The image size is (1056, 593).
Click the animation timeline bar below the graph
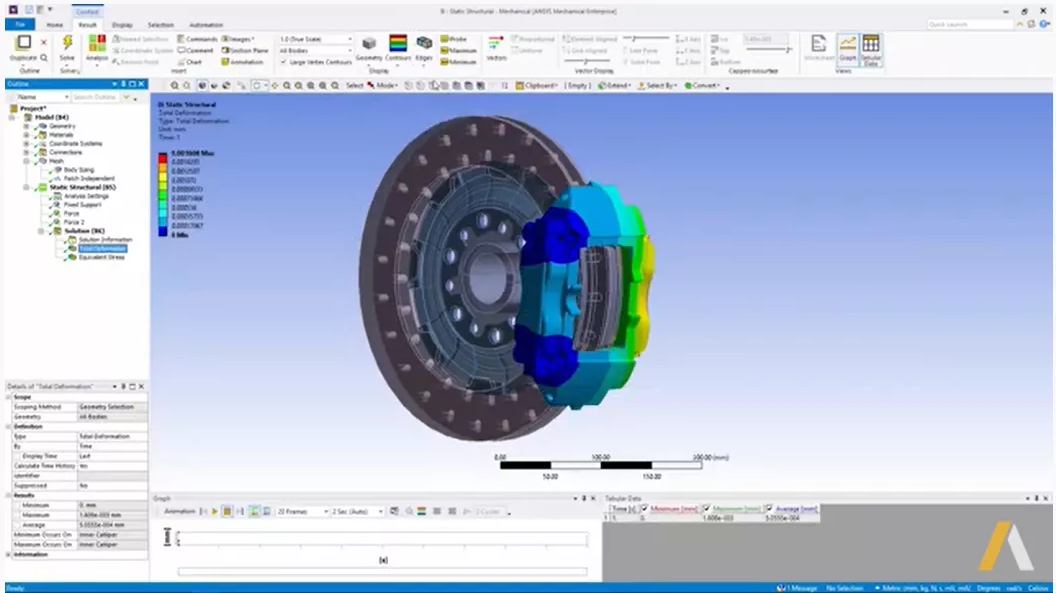point(383,571)
